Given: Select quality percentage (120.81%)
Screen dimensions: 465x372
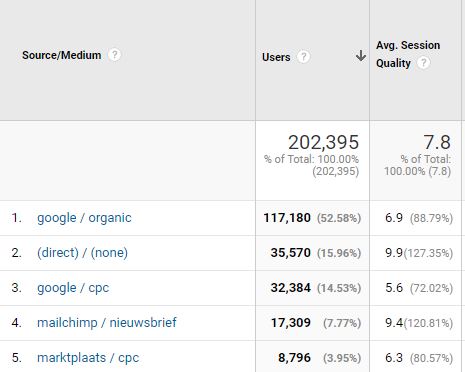Looking at the screenshot, I should tap(428, 323).
